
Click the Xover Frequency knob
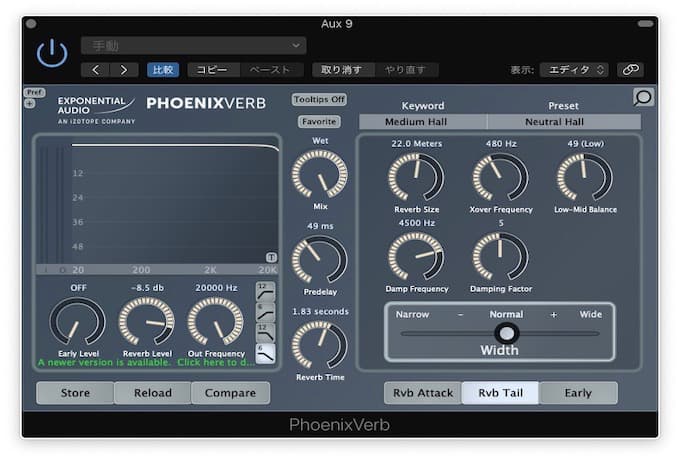(x=500, y=177)
